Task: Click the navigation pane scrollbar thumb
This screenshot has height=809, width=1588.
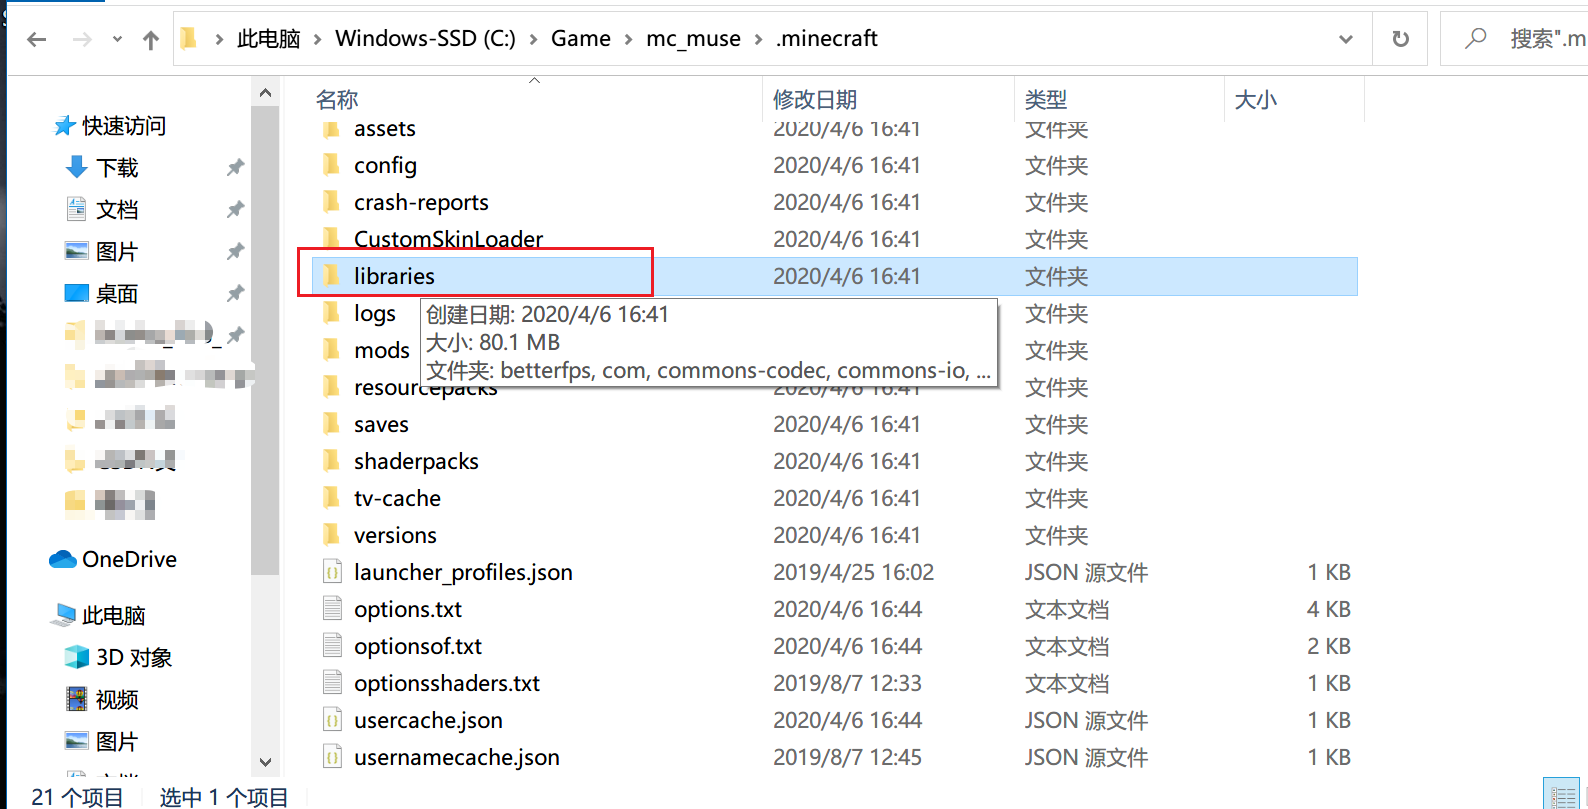Action: coord(265,340)
